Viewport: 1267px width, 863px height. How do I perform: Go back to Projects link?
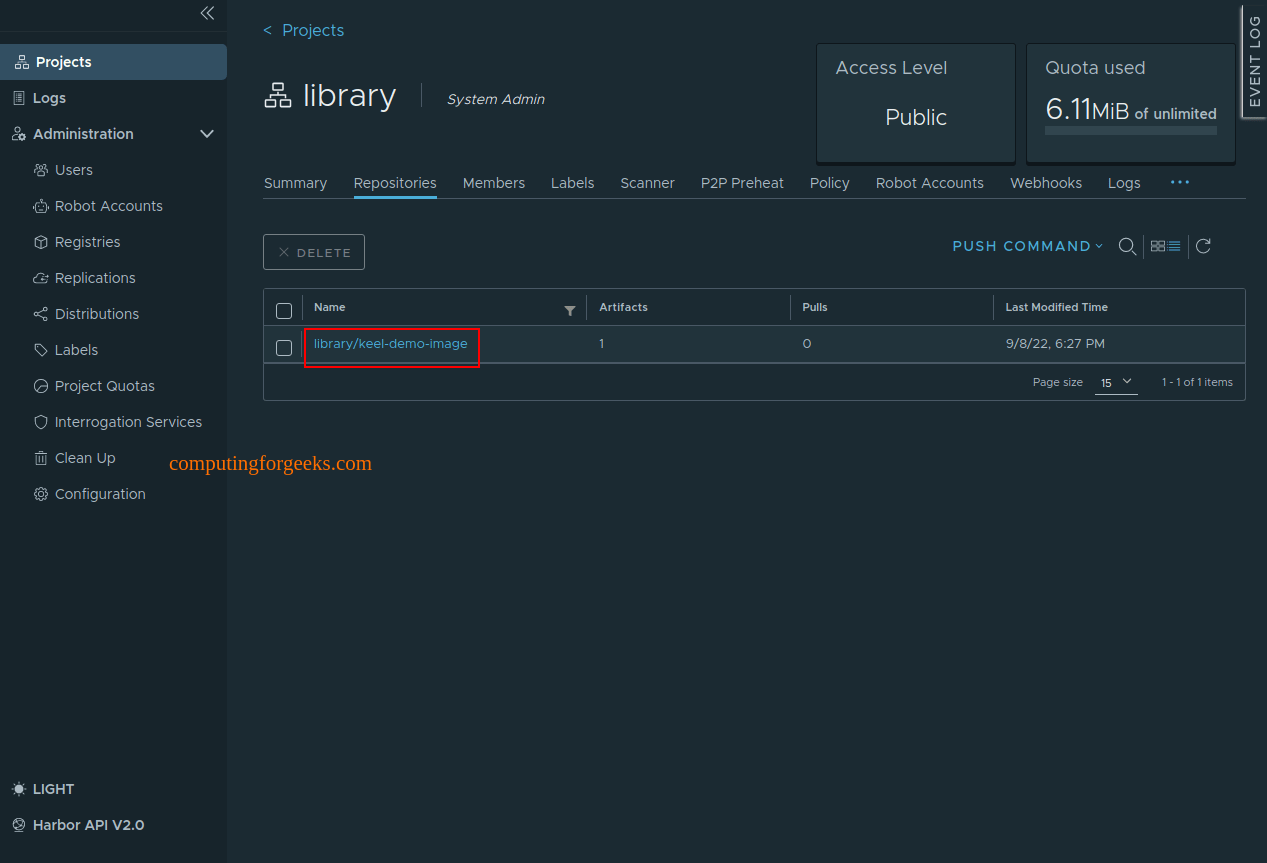click(x=304, y=30)
